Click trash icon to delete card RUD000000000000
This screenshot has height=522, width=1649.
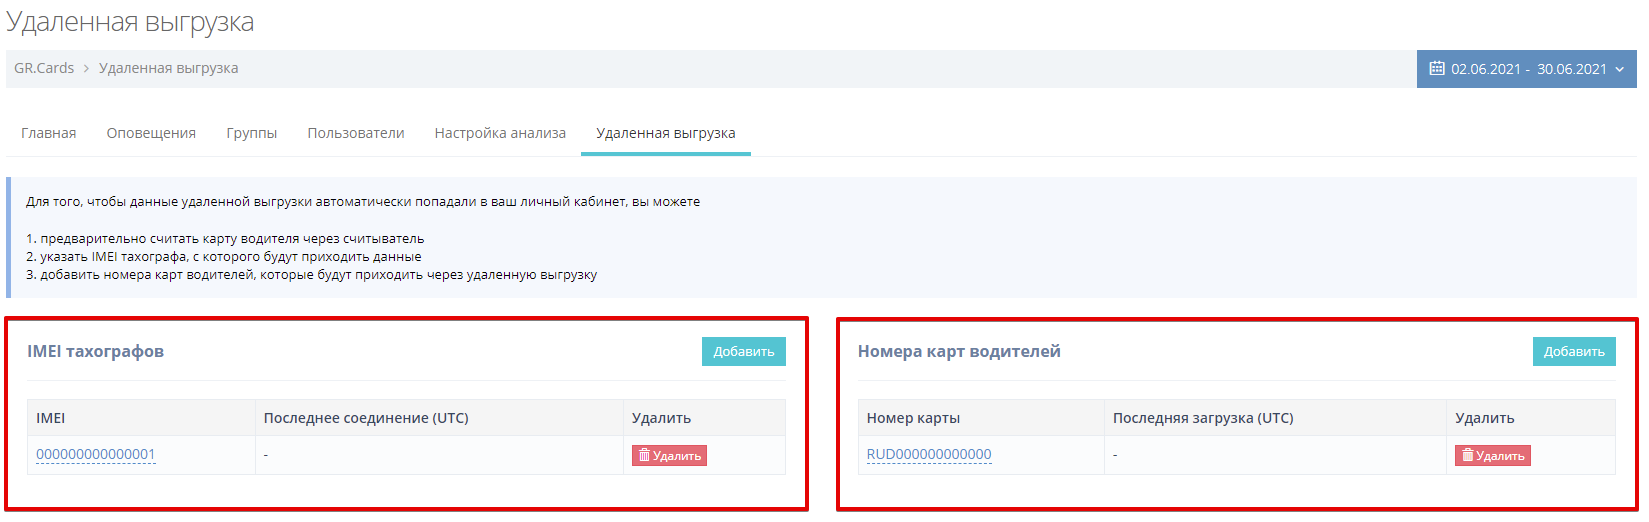point(1468,456)
